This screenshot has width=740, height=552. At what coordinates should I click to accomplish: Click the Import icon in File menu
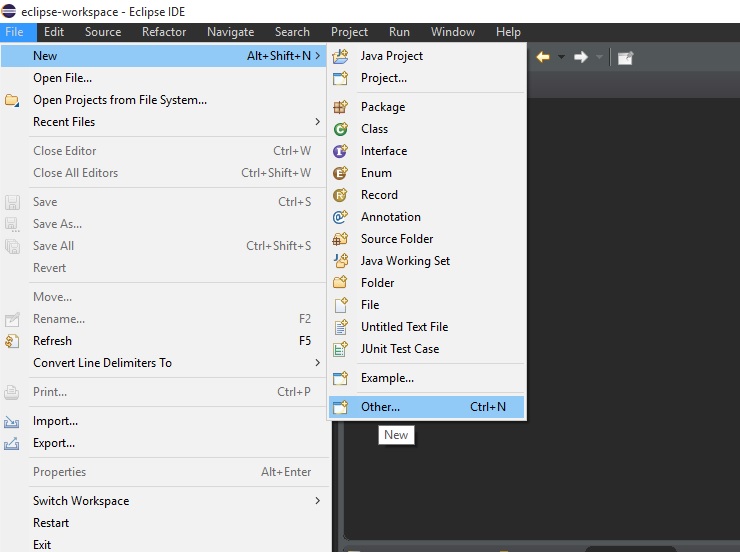[x=12, y=421]
